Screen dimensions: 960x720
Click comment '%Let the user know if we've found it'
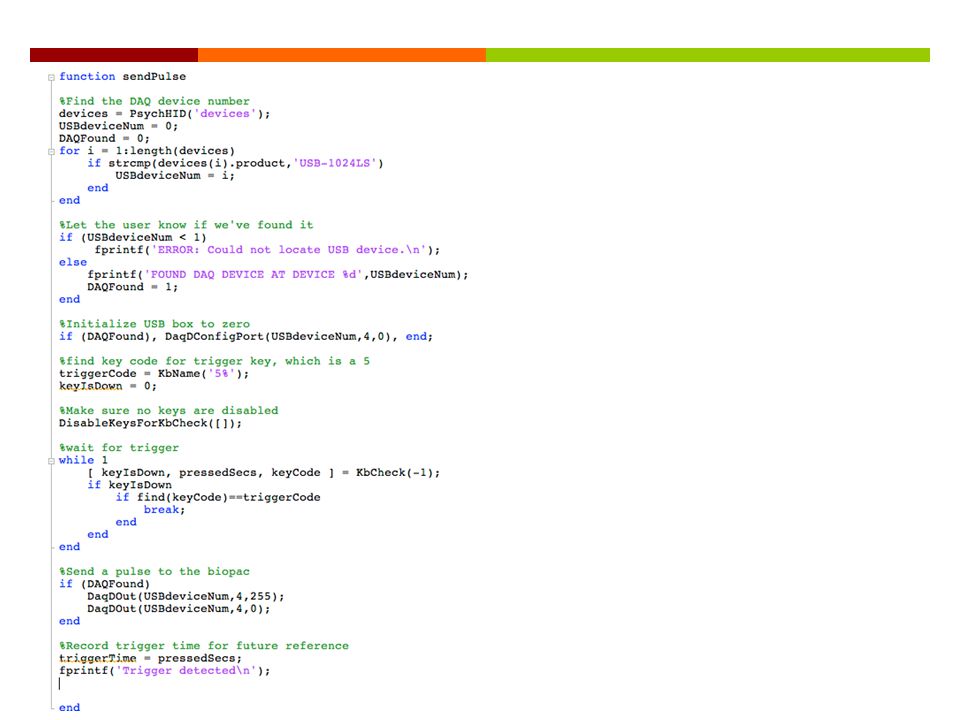click(186, 225)
